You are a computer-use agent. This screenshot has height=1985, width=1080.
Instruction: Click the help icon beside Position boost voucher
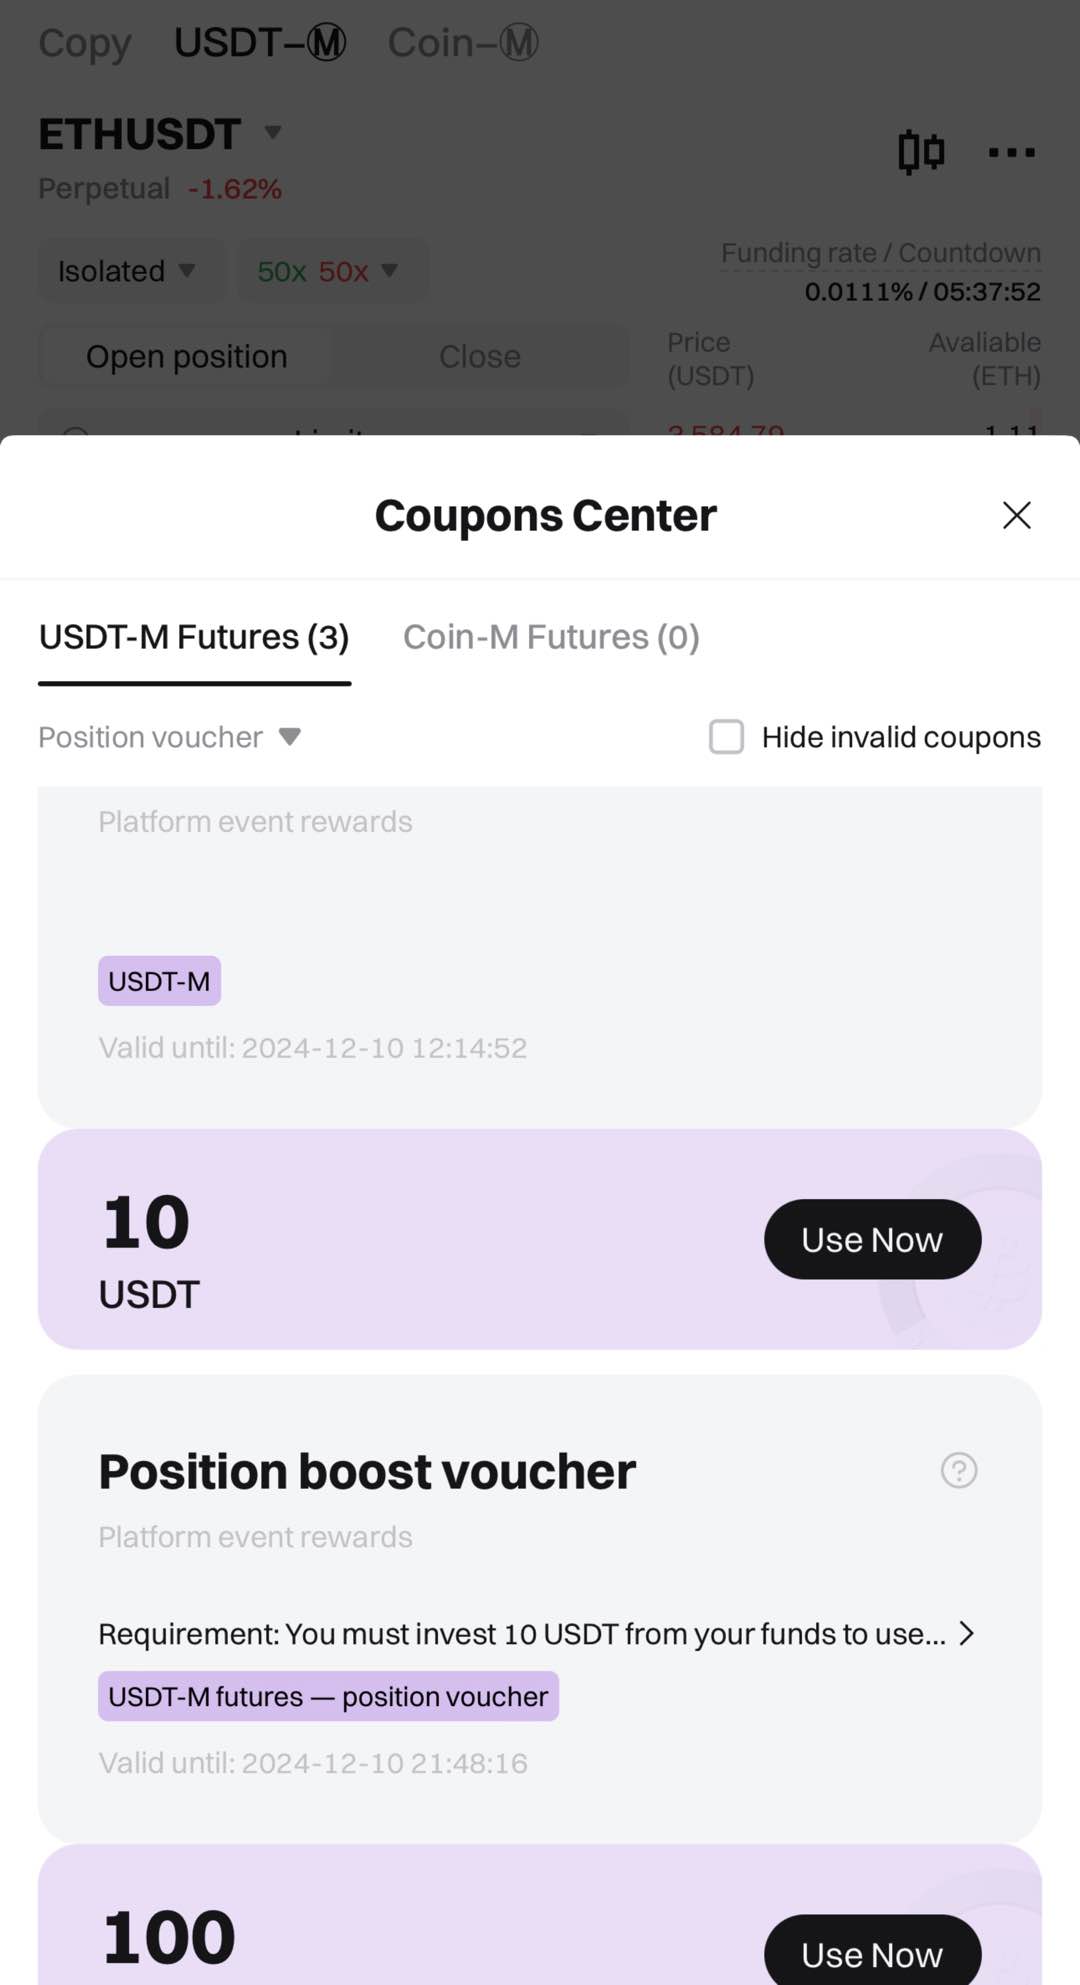click(x=958, y=1470)
